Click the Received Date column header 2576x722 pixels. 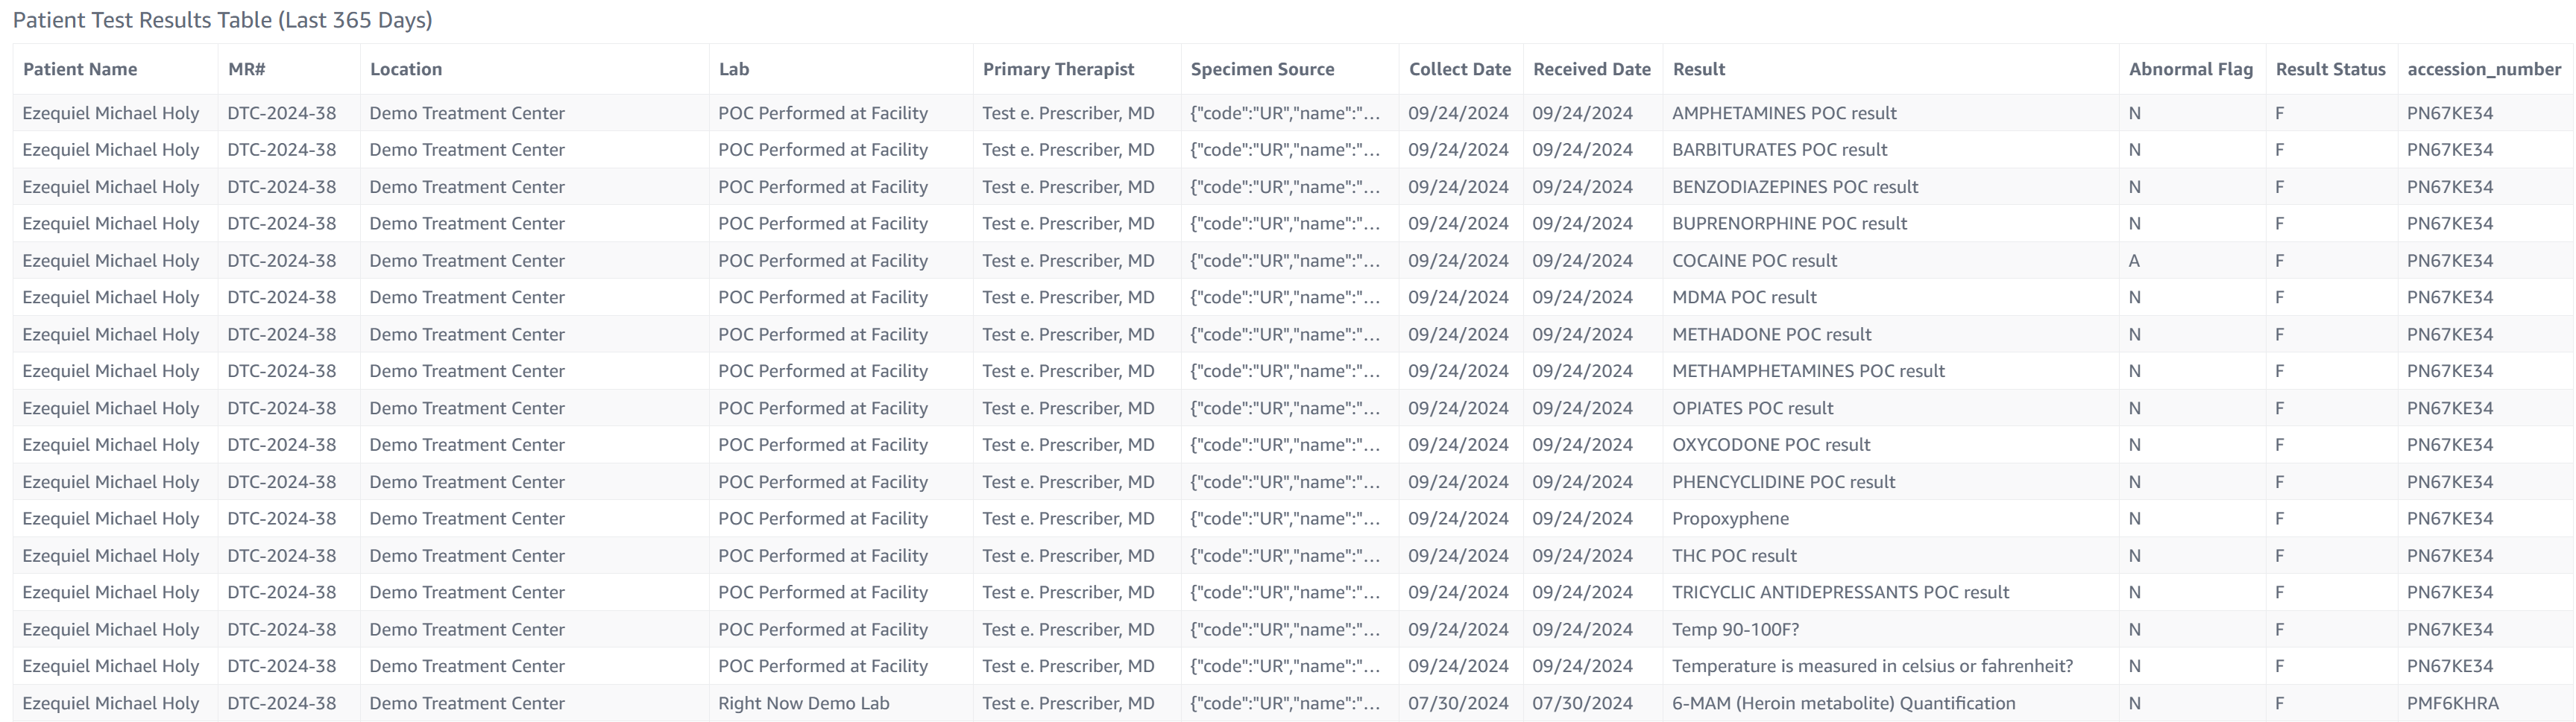coord(1591,69)
